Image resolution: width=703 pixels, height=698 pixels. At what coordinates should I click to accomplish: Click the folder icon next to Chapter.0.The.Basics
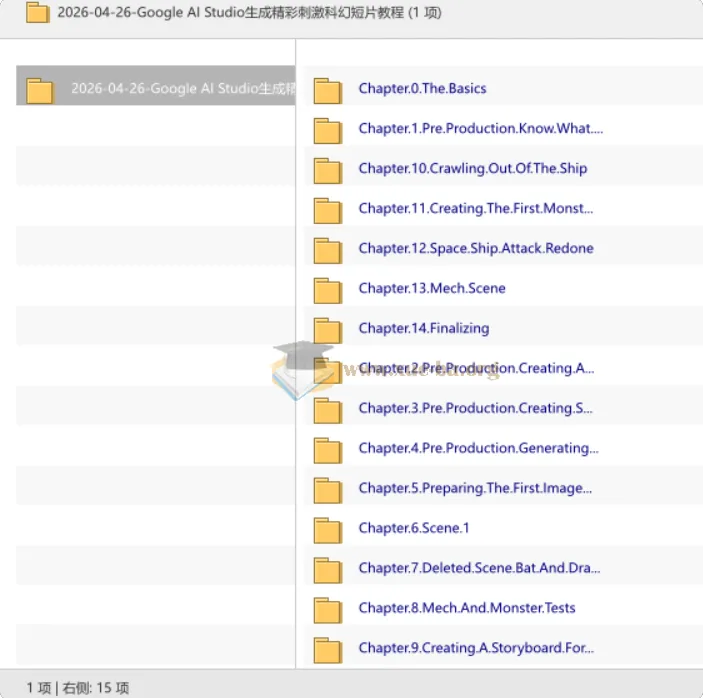click(x=328, y=91)
